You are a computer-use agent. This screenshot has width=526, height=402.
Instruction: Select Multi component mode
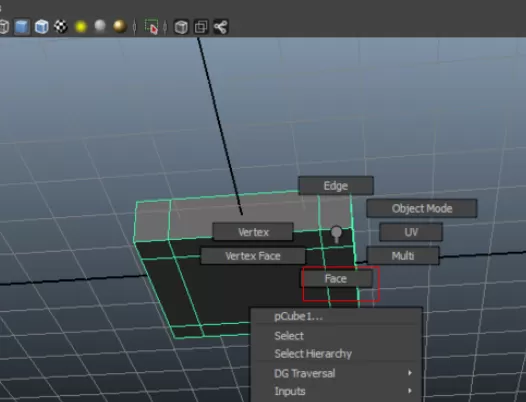click(x=403, y=256)
